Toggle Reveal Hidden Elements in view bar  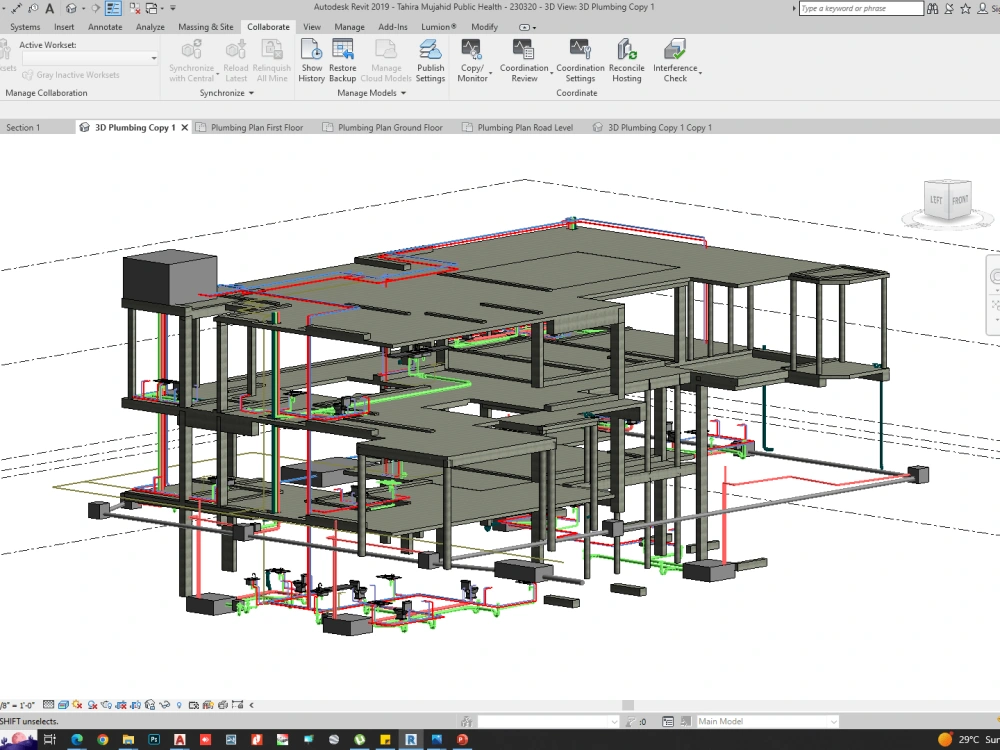(x=180, y=704)
